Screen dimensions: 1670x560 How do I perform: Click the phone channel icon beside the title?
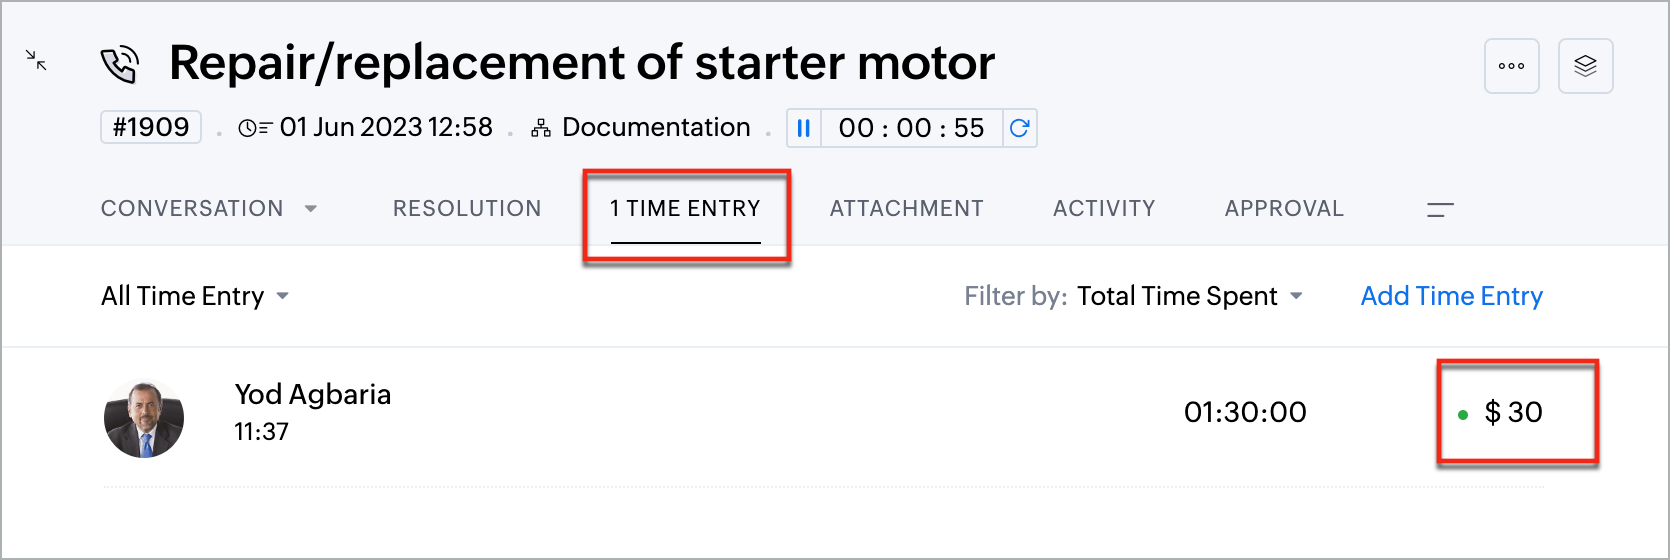pyautogui.click(x=120, y=65)
